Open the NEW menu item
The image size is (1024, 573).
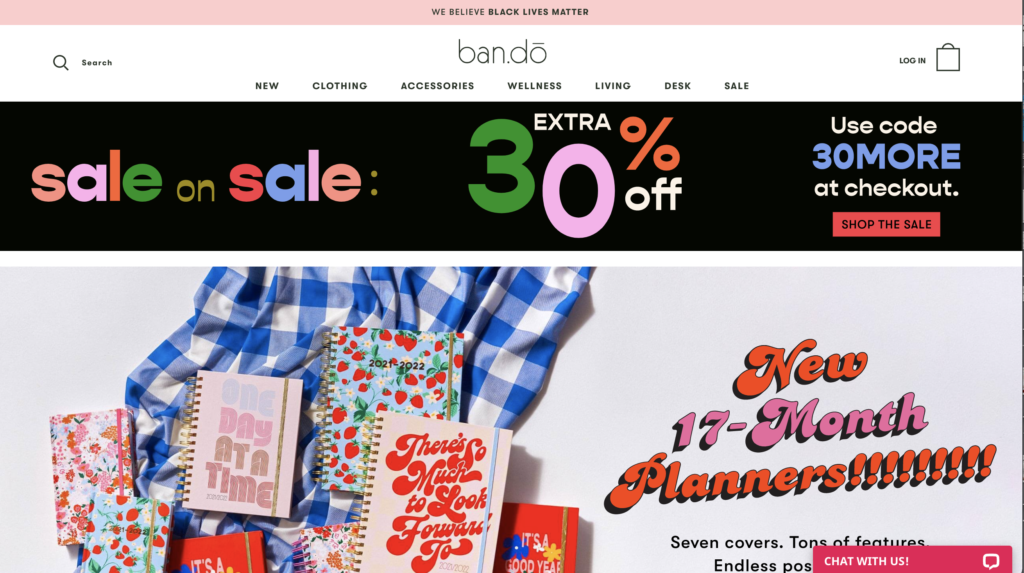(x=267, y=86)
